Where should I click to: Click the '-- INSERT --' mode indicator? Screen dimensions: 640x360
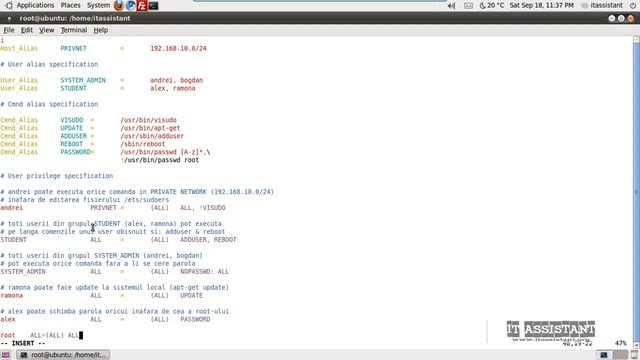[23, 343]
